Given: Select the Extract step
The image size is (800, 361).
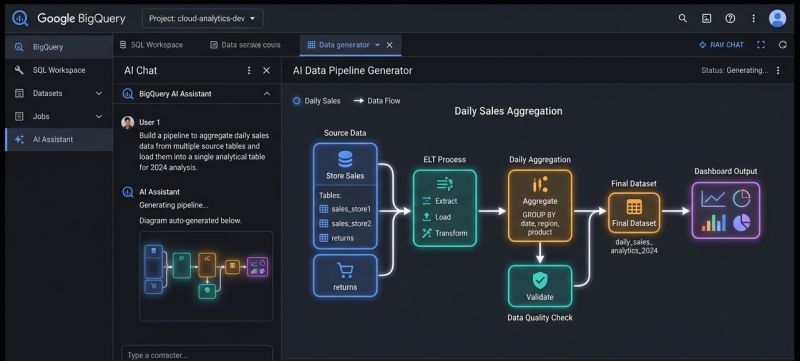Looking at the screenshot, I should click(x=440, y=201).
